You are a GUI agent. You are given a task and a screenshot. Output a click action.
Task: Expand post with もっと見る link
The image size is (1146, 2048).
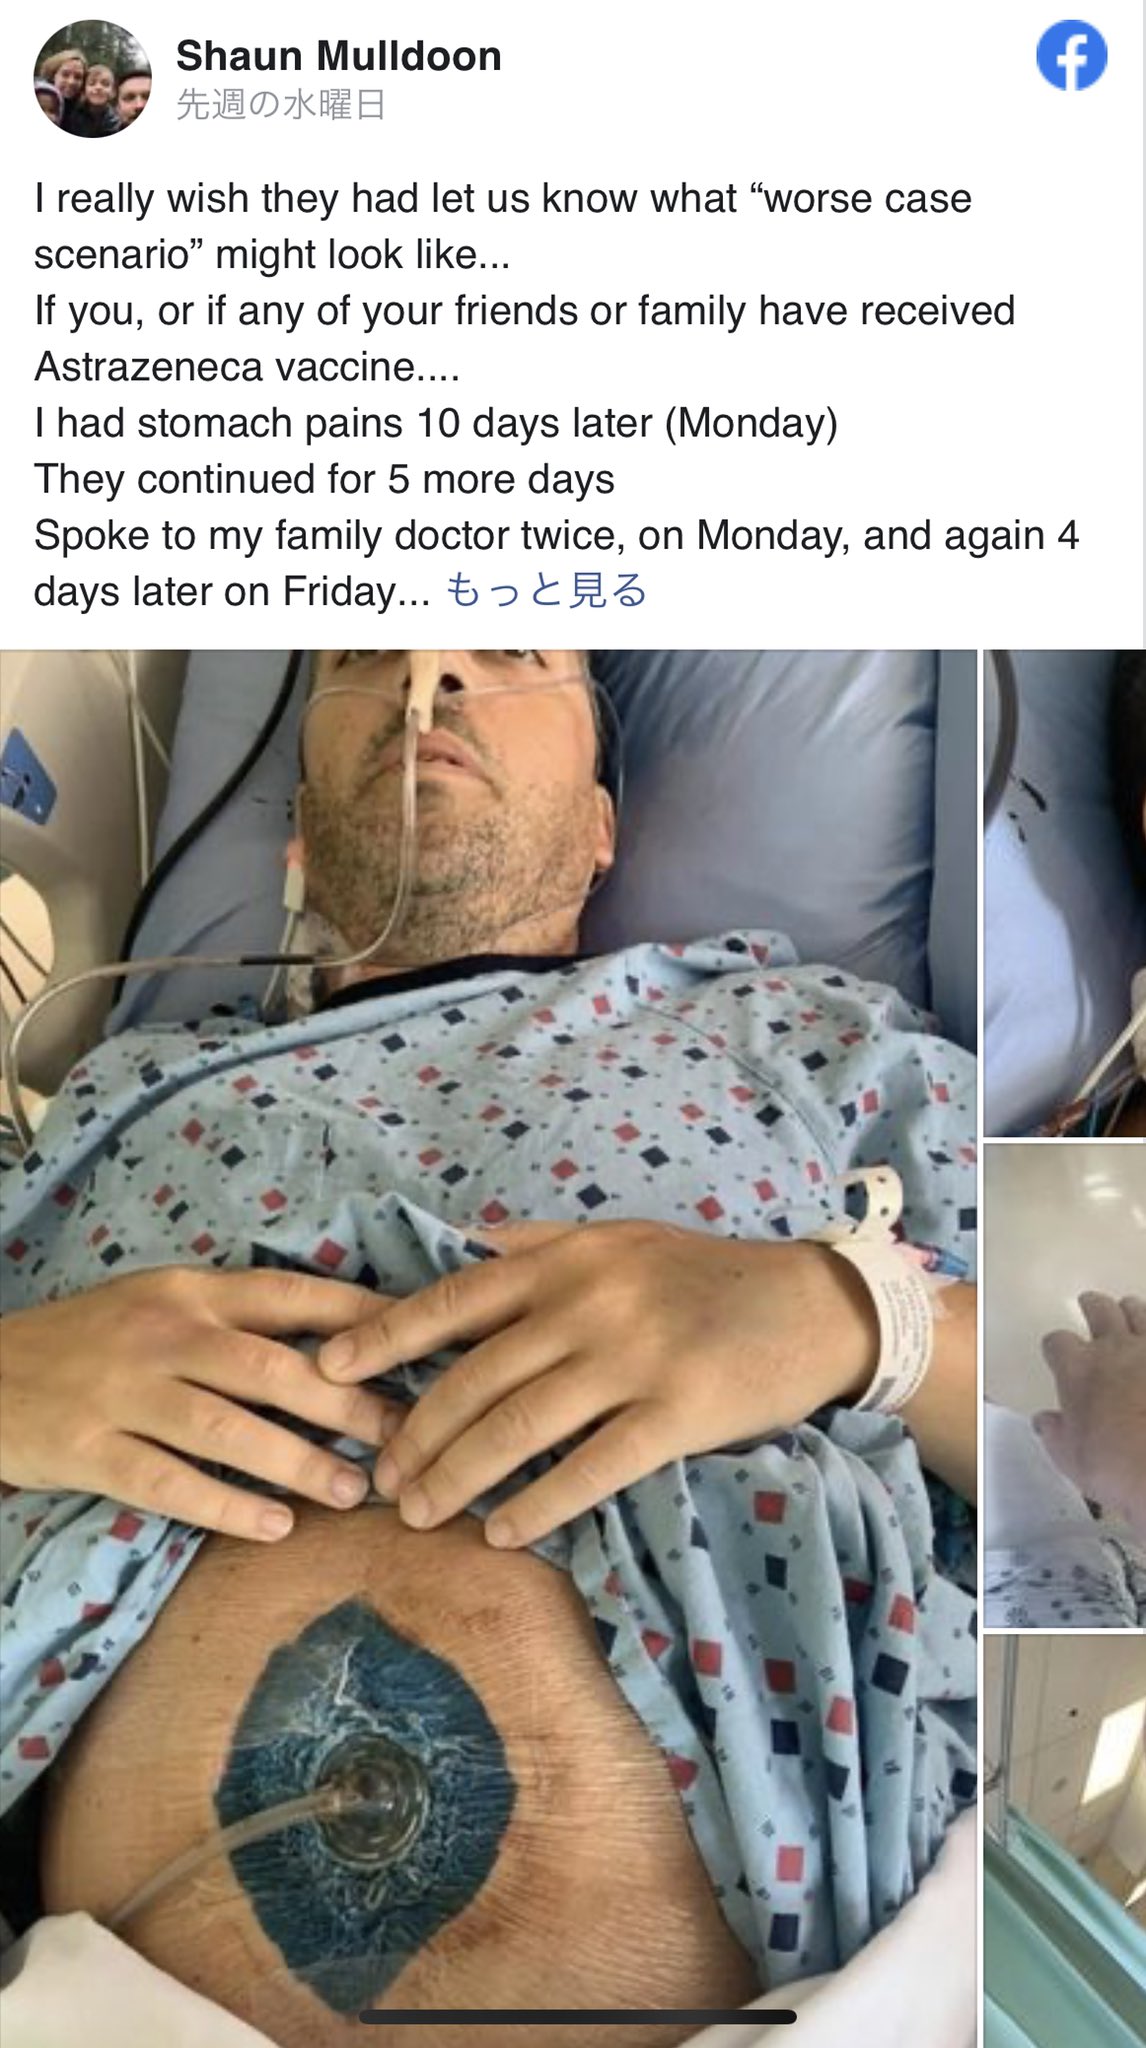click(546, 590)
